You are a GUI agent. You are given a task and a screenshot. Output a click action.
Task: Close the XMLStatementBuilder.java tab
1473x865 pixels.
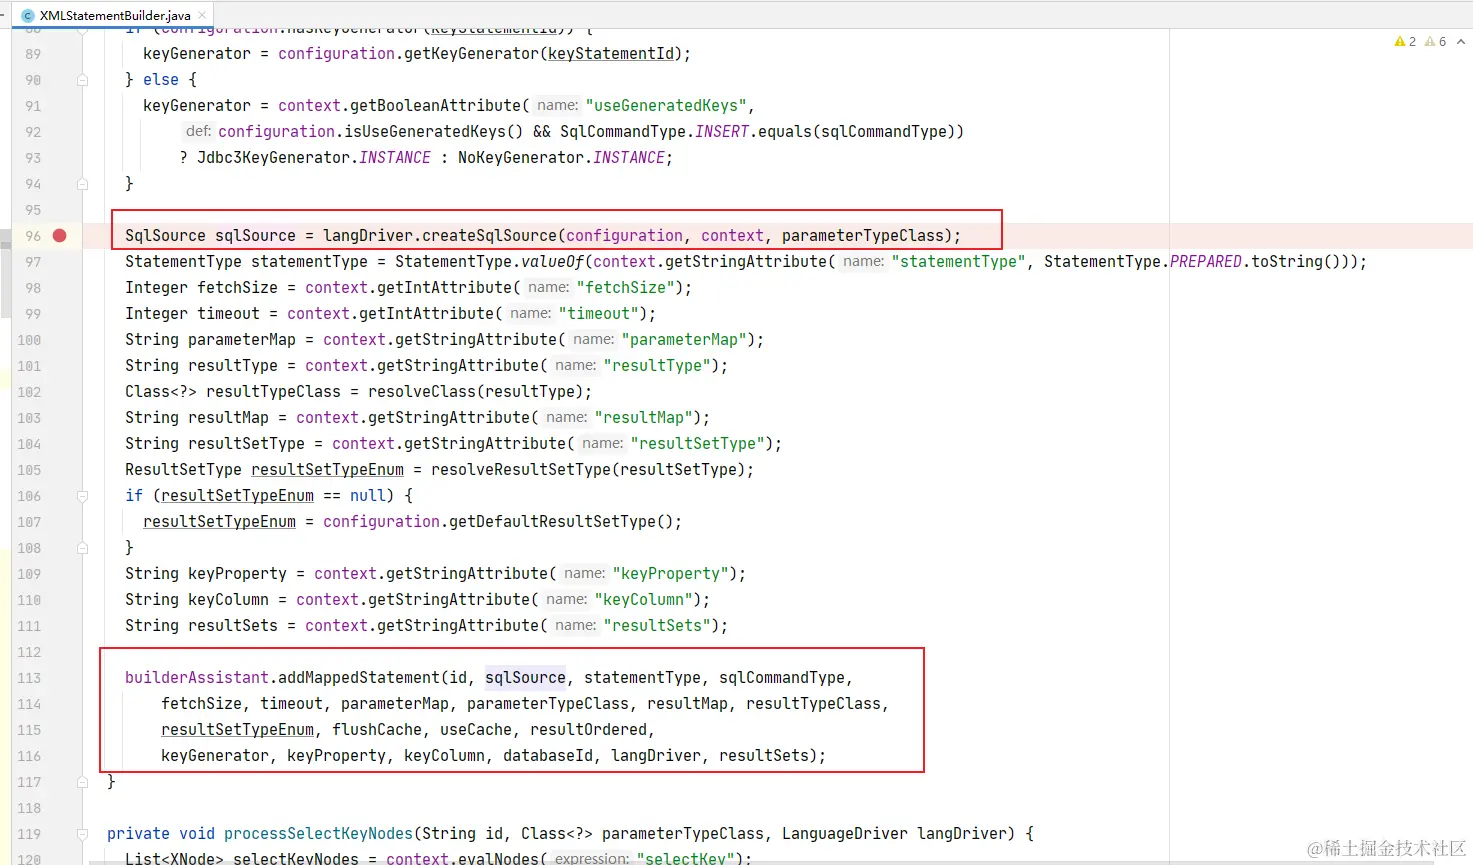[x=203, y=15]
